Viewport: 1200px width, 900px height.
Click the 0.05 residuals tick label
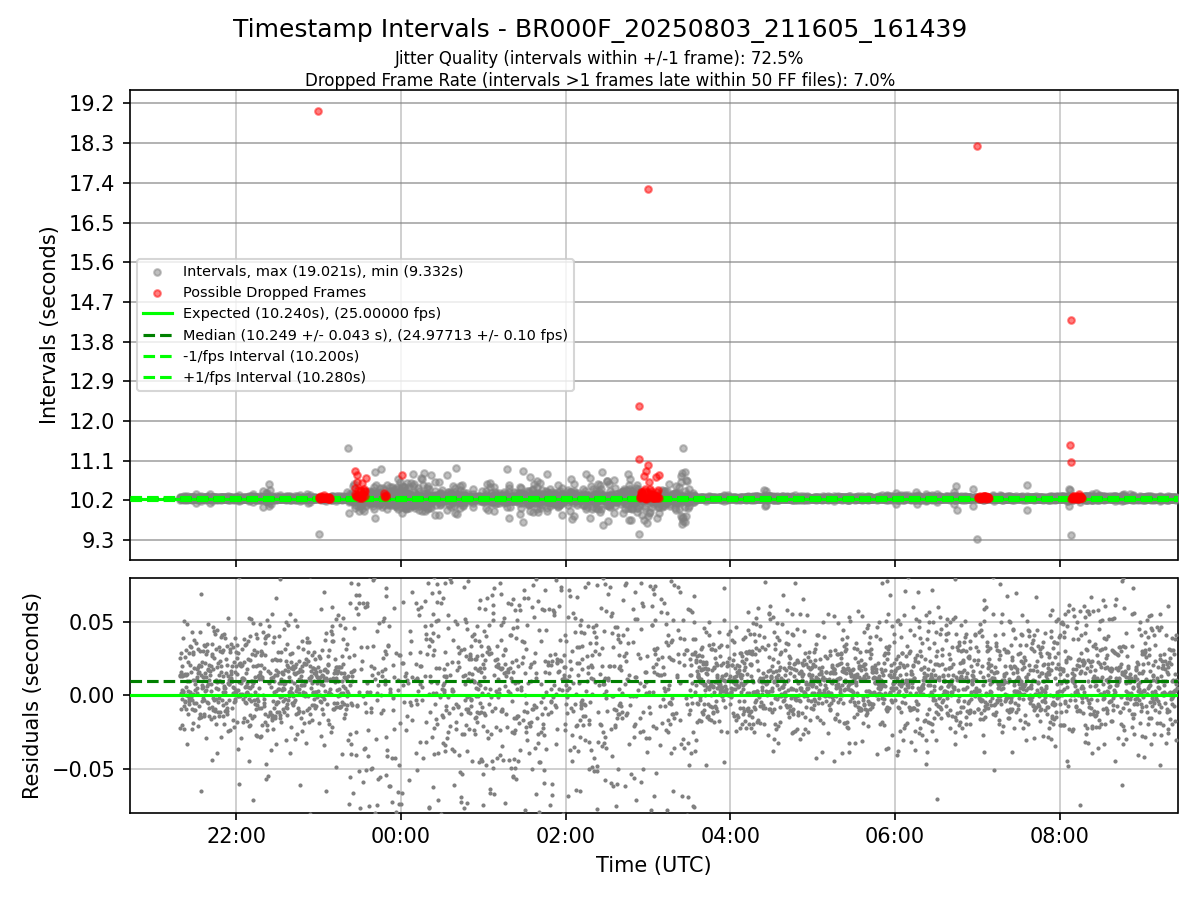pyautogui.click(x=95, y=622)
